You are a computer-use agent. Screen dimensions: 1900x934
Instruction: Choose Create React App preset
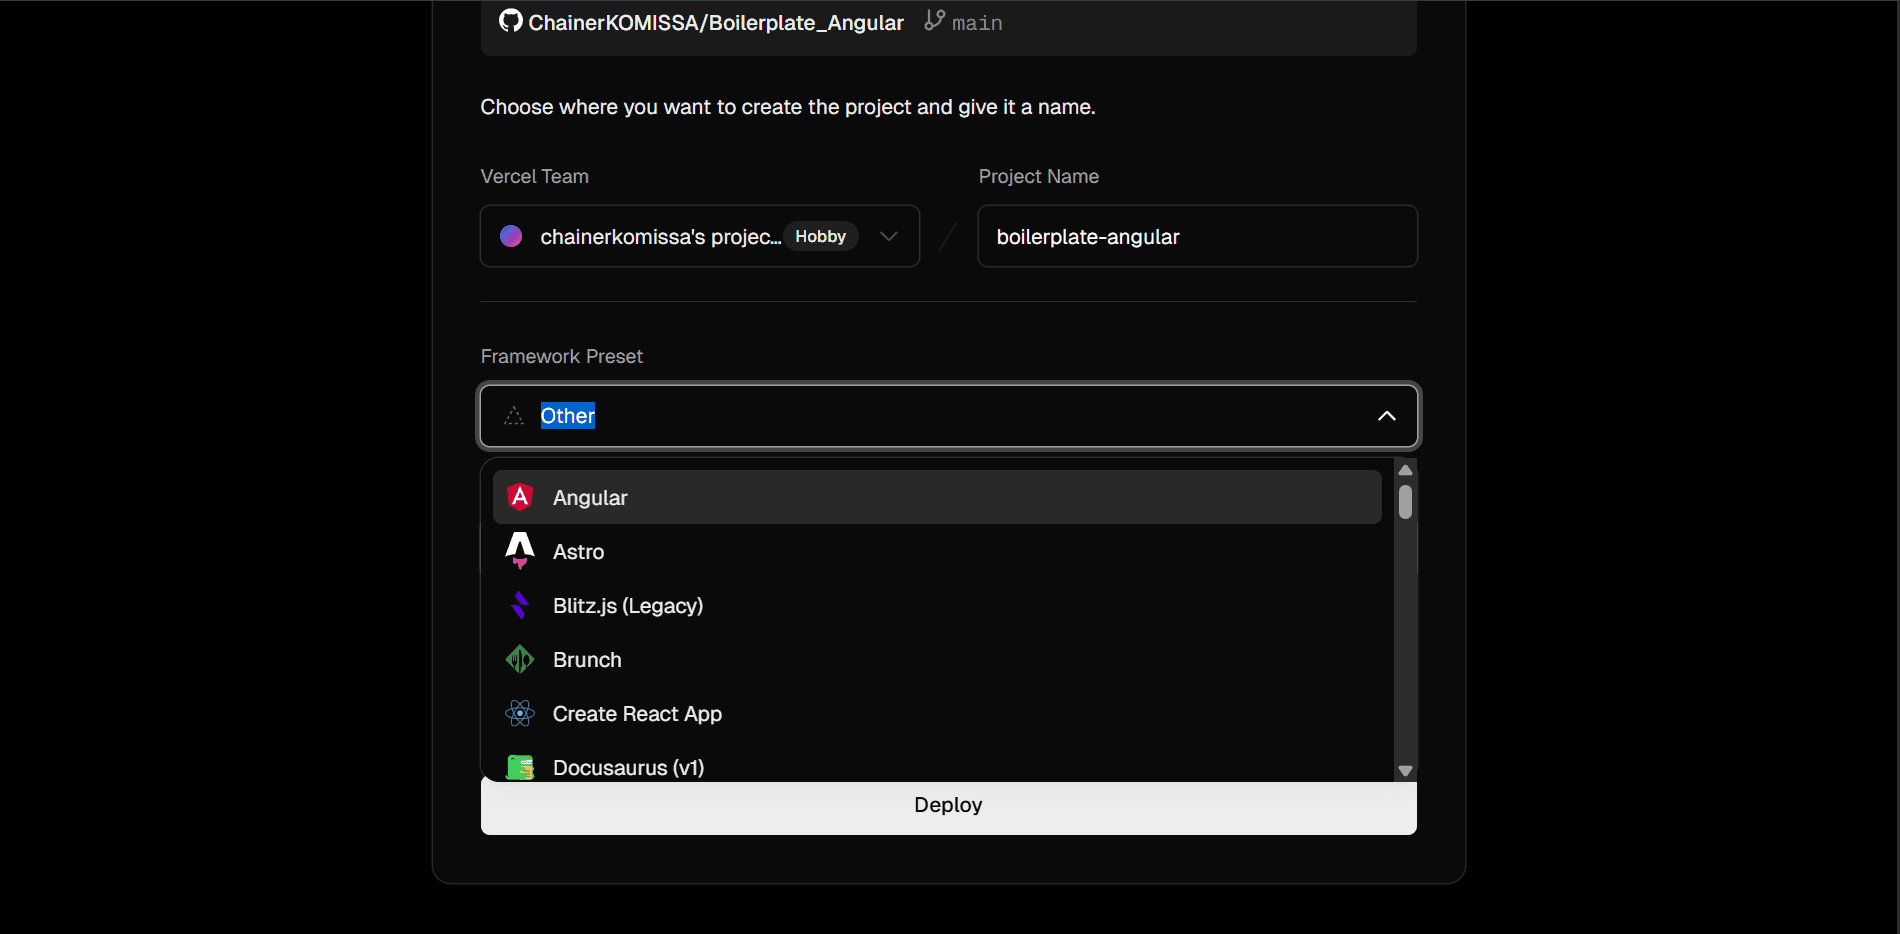[x=637, y=714]
